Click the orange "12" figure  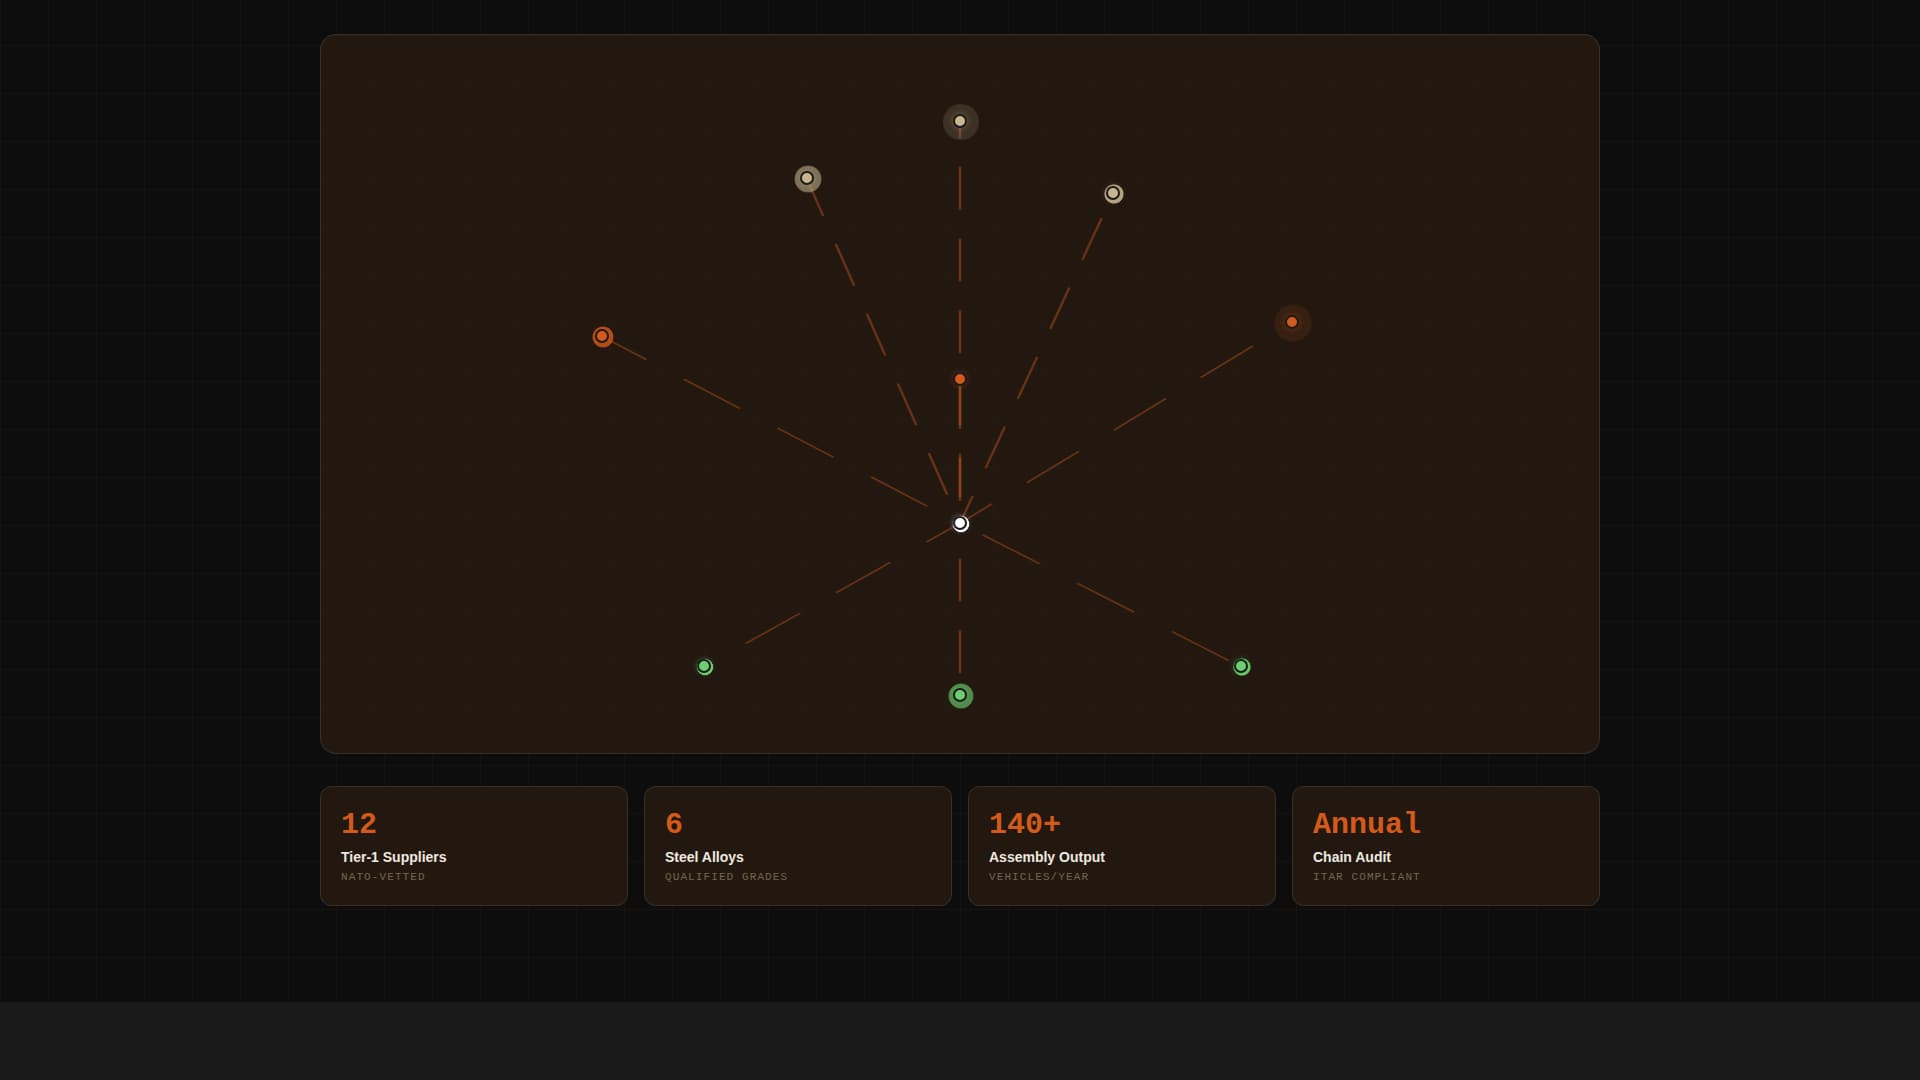point(359,824)
